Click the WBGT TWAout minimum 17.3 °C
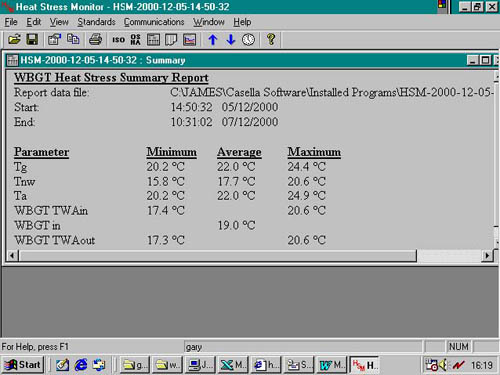Screen dimensions: 500x375 [166, 240]
